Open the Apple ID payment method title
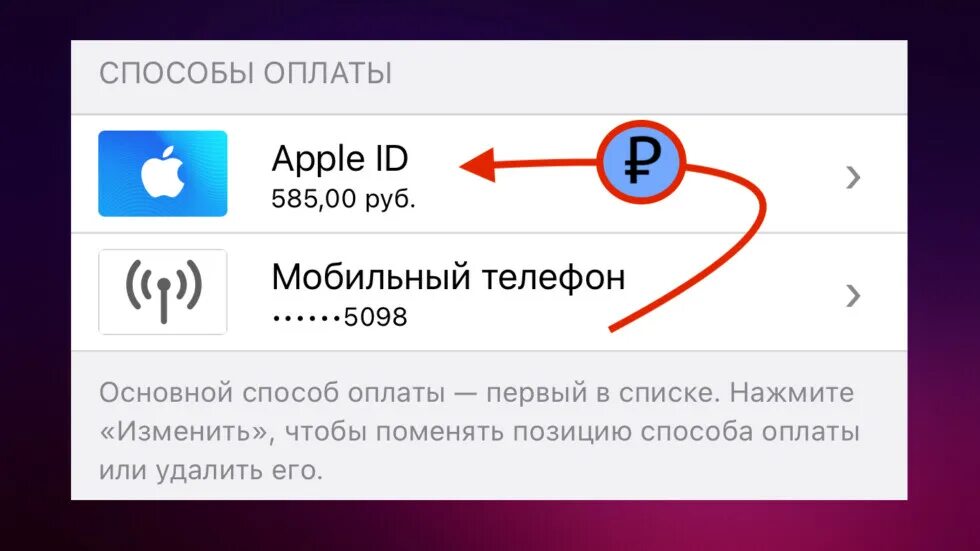This screenshot has width=980, height=551. pos(340,159)
